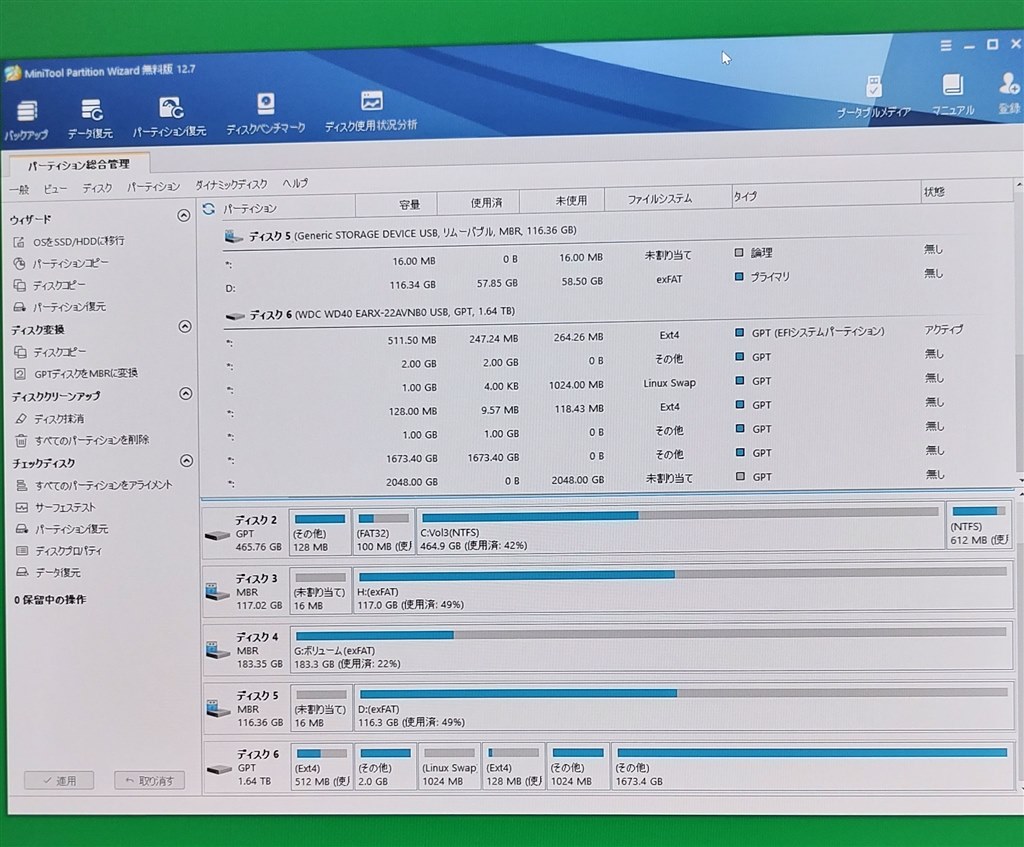1024x847 pixels.
Task: Select GPTディスクをMBRに変換
Action: (x=76, y=374)
